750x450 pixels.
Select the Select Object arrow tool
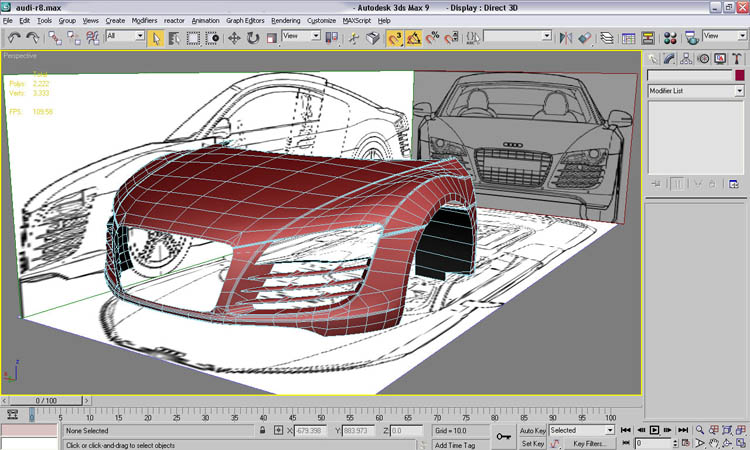[156, 38]
